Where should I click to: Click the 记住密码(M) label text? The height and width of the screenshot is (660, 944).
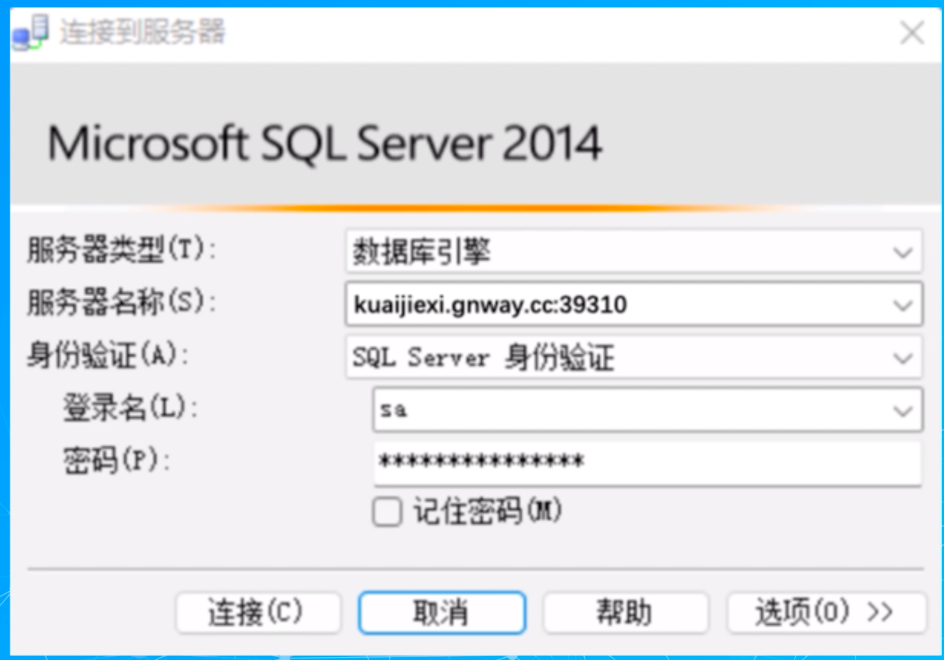pyautogui.click(x=488, y=512)
